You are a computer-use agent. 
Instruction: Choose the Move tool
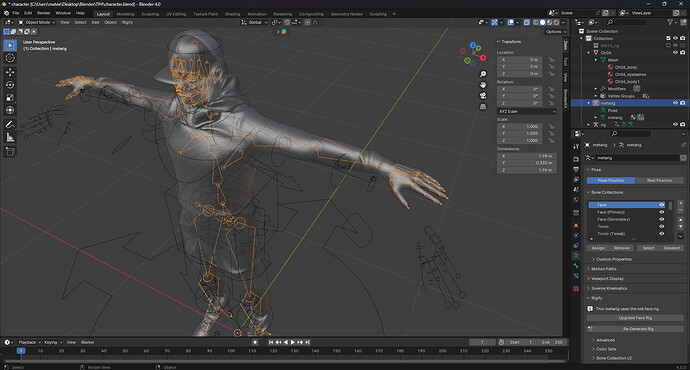coord(10,72)
